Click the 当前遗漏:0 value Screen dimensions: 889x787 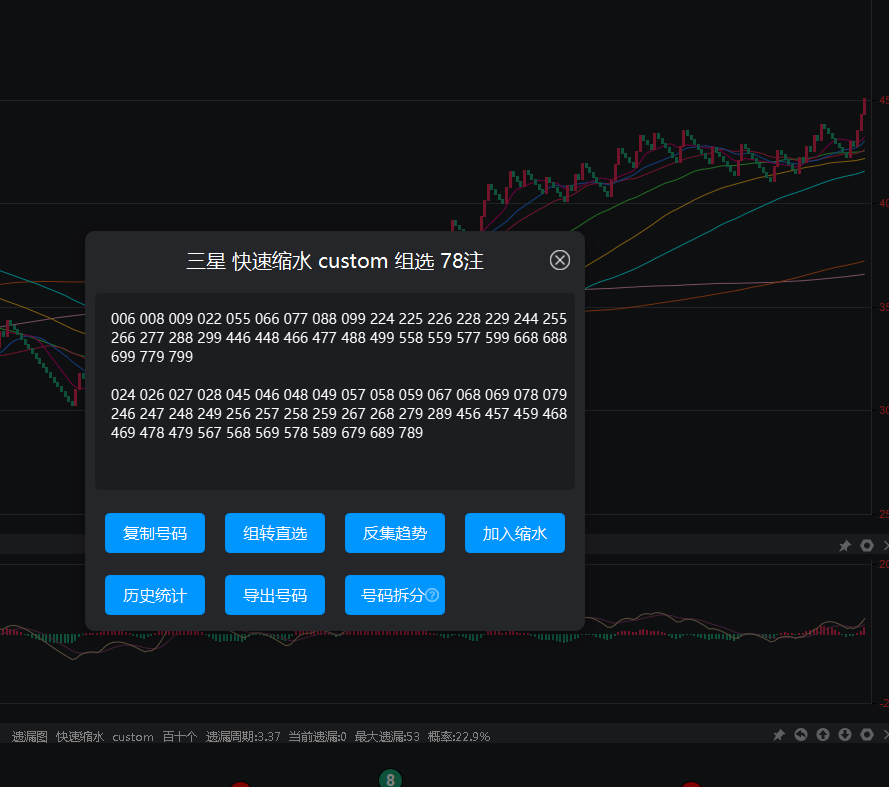click(317, 737)
